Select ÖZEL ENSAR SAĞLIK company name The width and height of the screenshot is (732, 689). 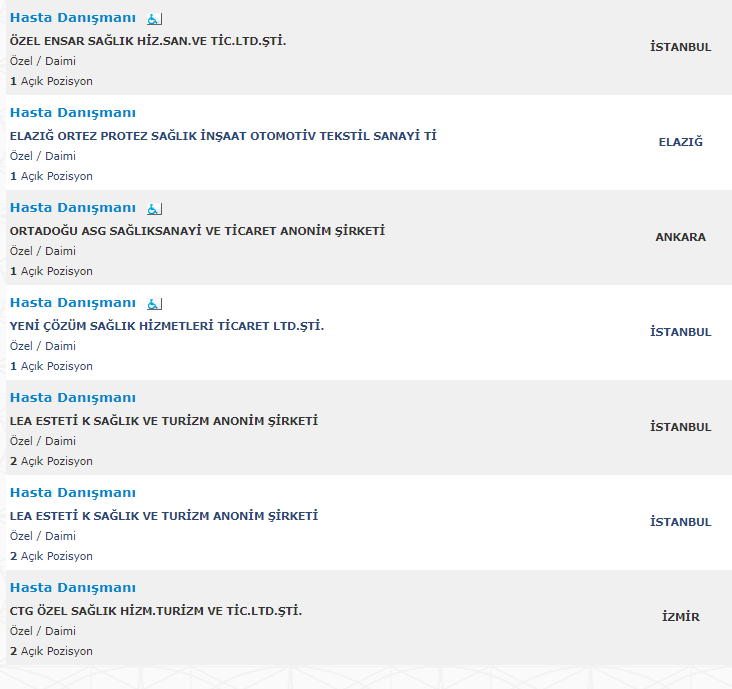148,41
